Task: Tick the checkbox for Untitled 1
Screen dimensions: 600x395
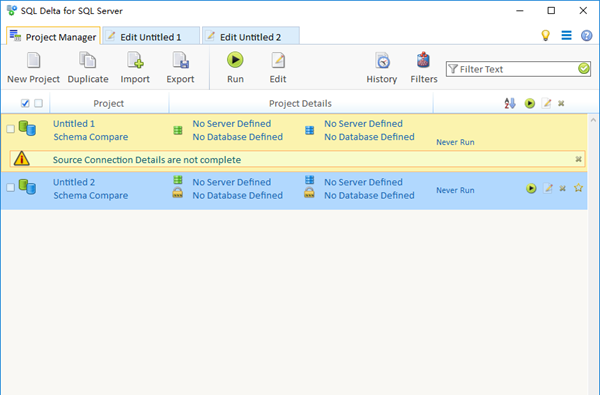Action: click(11, 129)
